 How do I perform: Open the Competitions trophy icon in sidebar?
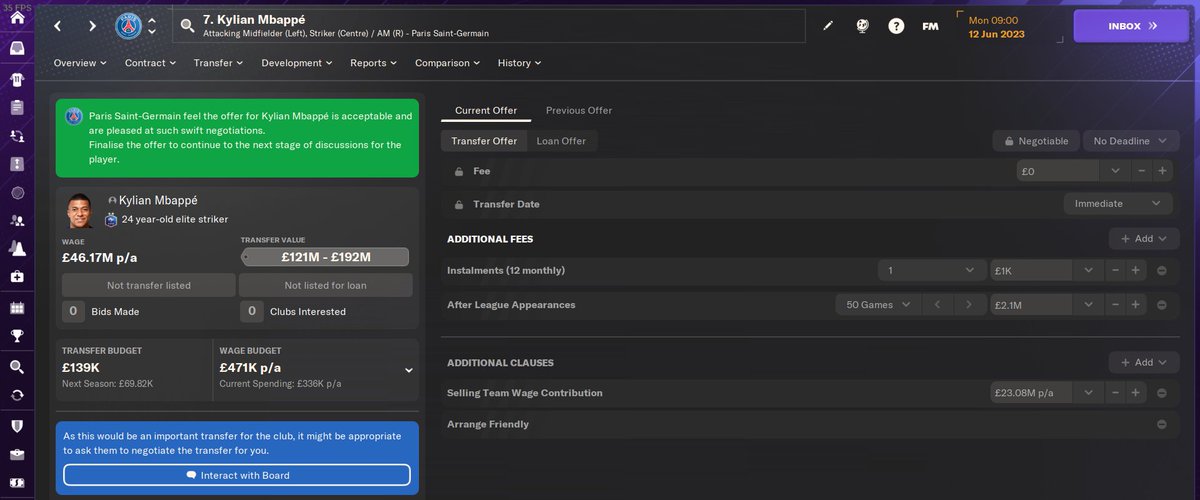17,336
